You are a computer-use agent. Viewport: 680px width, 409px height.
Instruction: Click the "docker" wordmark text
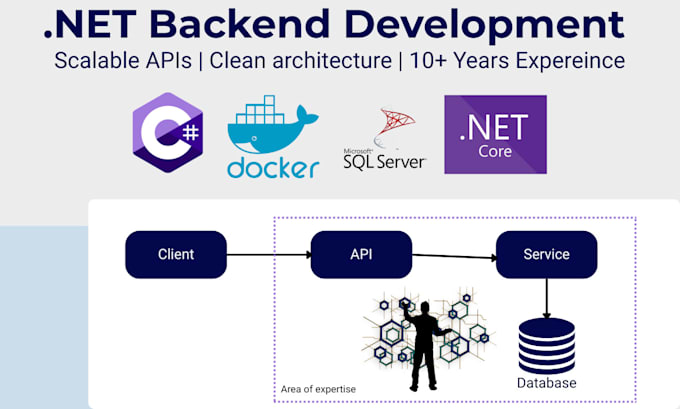pos(273,167)
